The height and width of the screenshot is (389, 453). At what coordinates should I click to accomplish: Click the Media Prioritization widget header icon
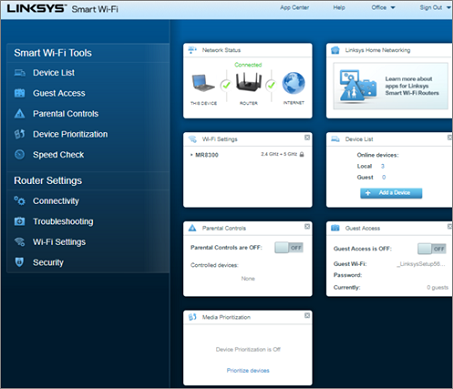point(192,317)
